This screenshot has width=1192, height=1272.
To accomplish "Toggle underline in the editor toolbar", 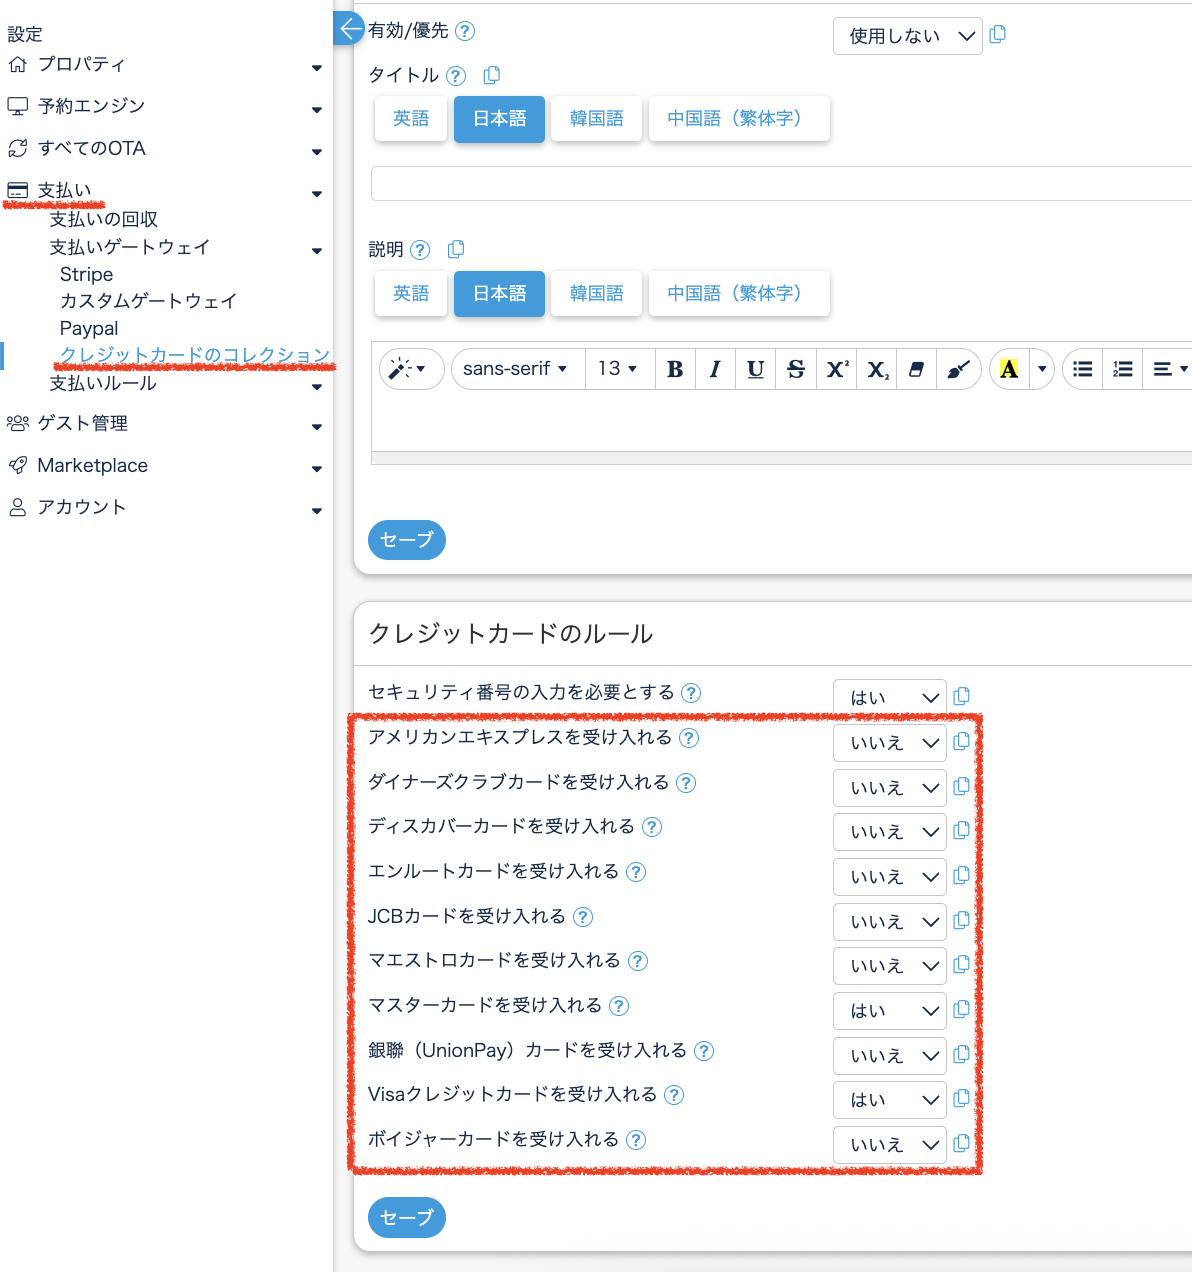I will click(755, 369).
